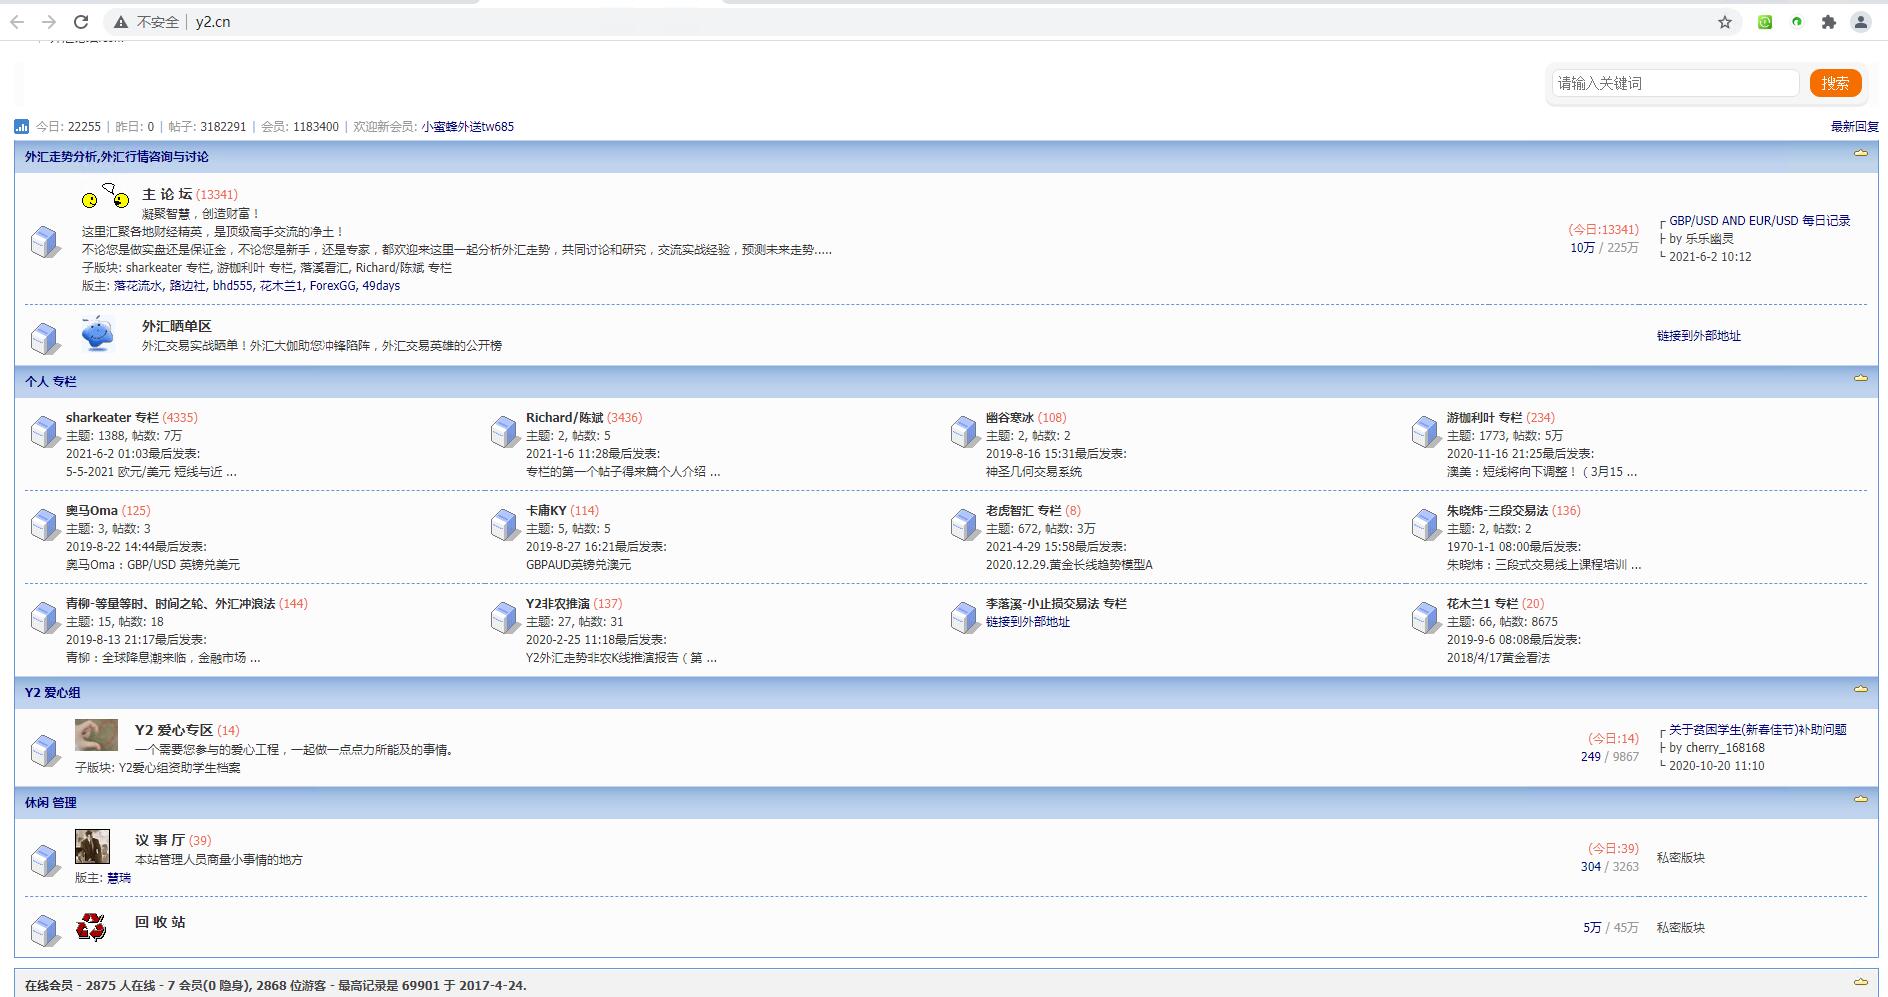Collapse the 休闲 管理 section
Viewport: 1888px width, 997px height.
point(1861,799)
